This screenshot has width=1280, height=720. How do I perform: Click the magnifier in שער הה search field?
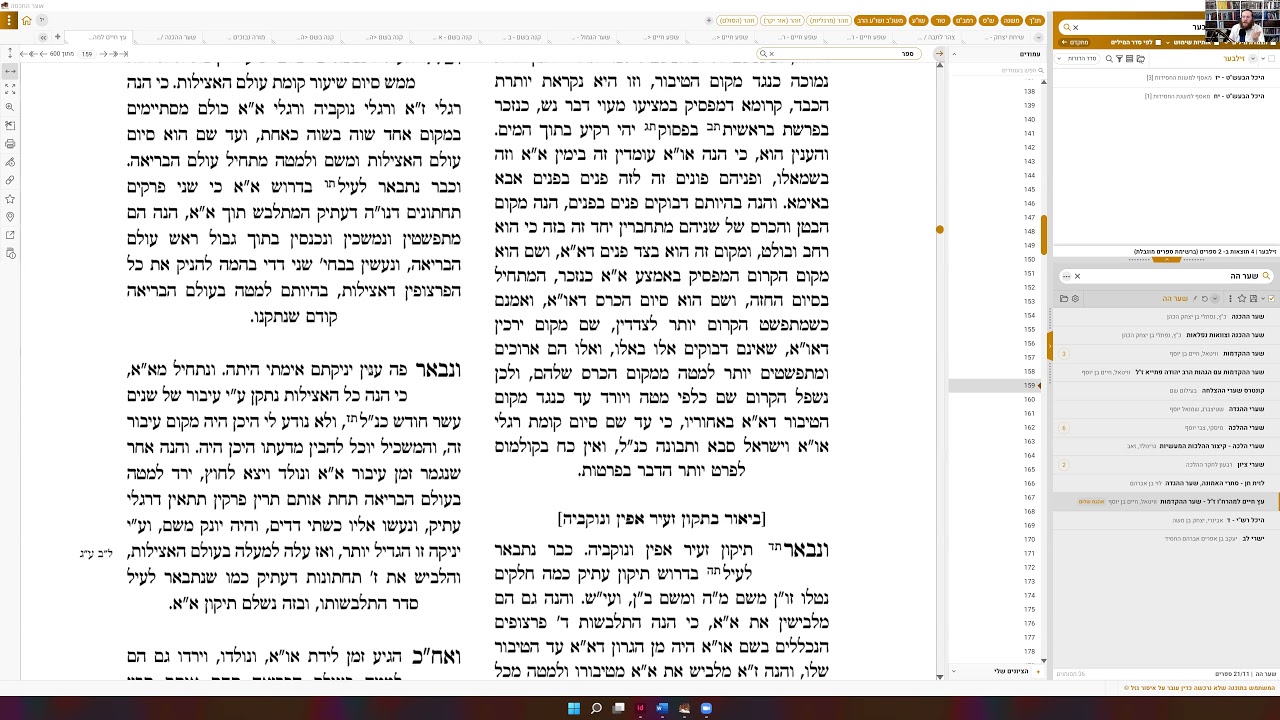pos(1266,276)
